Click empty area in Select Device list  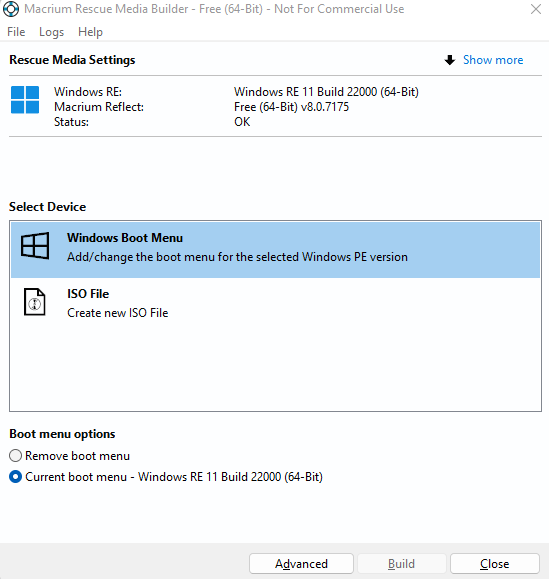(275, 369)
